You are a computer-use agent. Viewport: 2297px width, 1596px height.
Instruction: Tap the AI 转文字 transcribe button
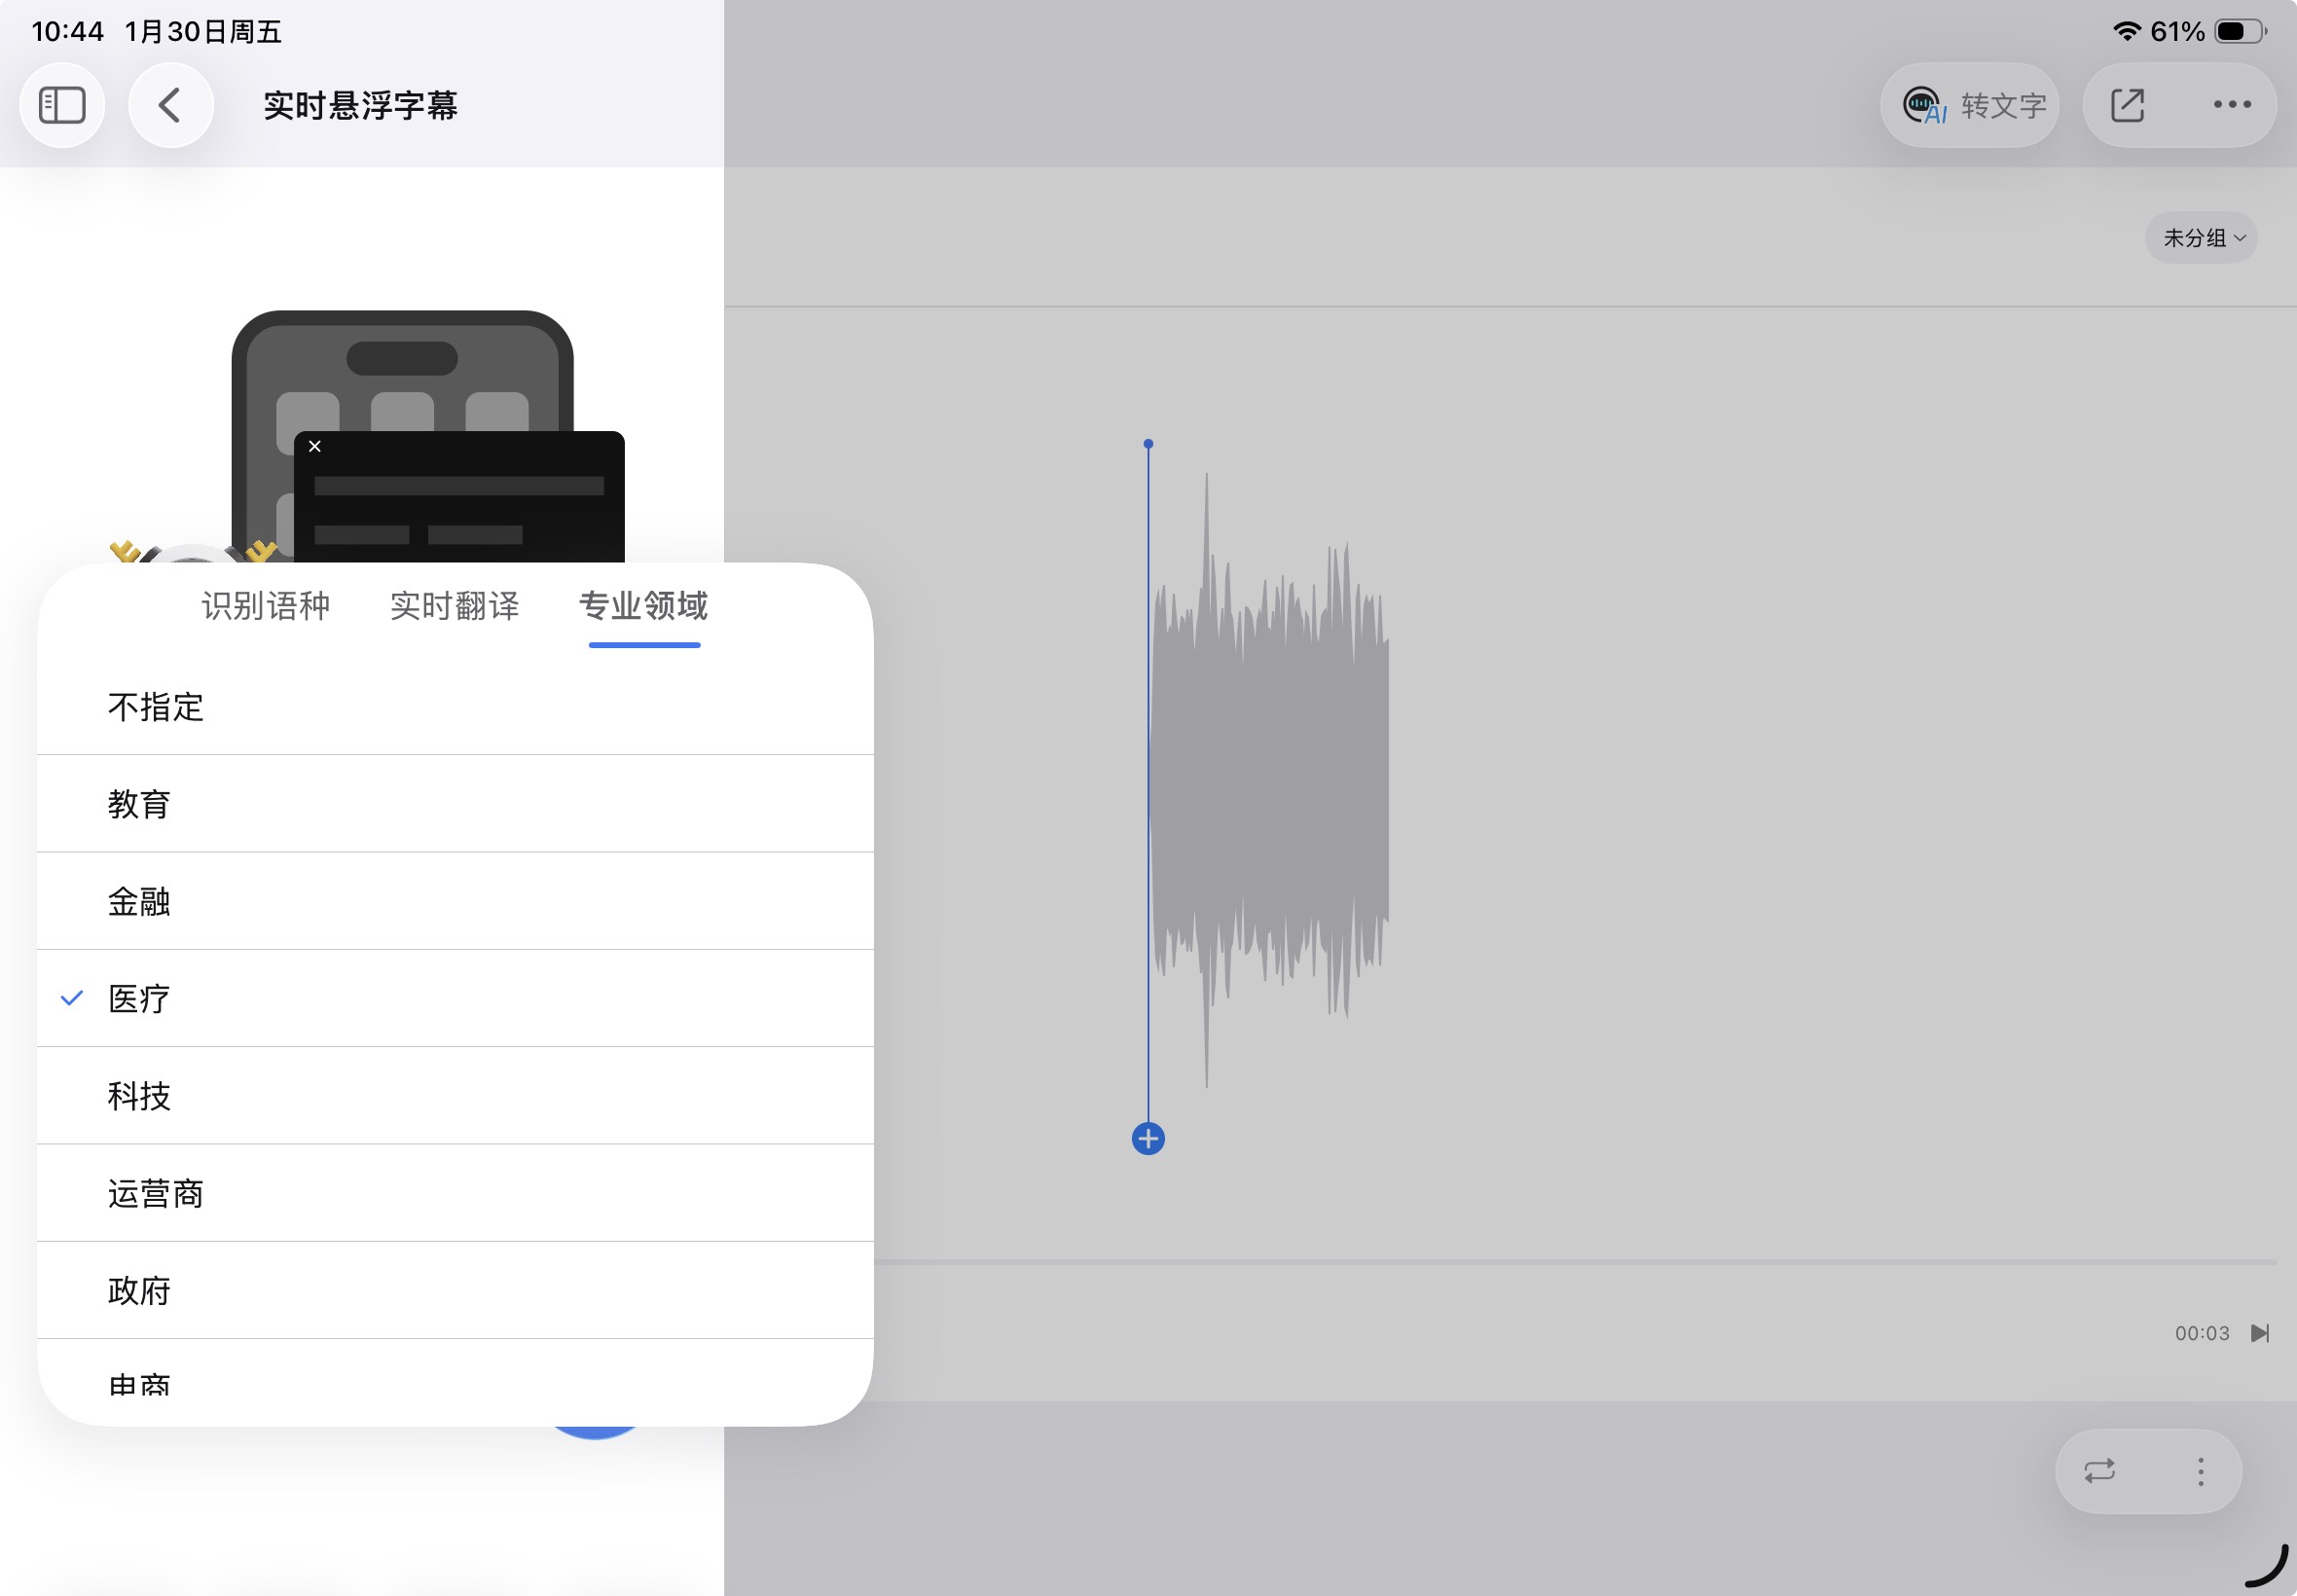point(1969,105)
